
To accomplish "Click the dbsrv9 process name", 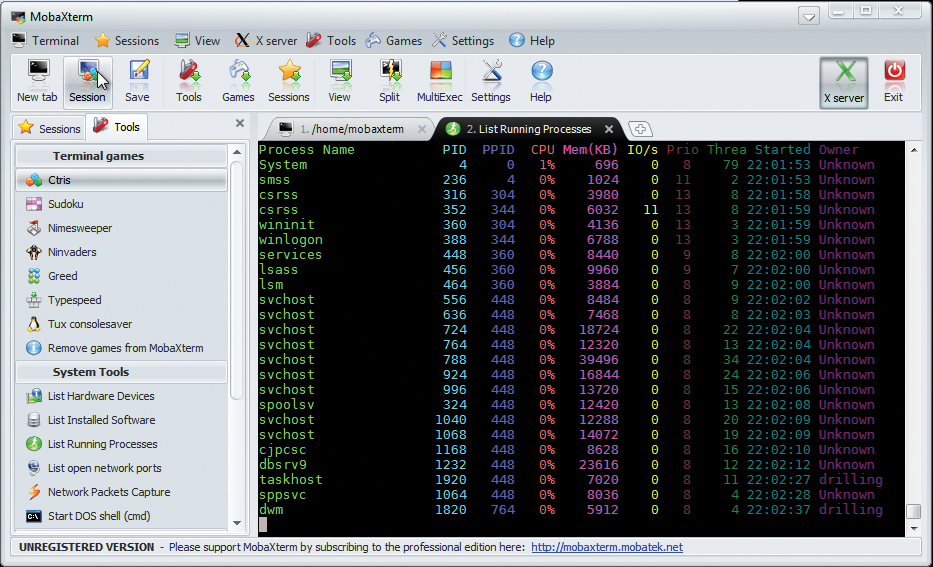I will coord(283,465).
